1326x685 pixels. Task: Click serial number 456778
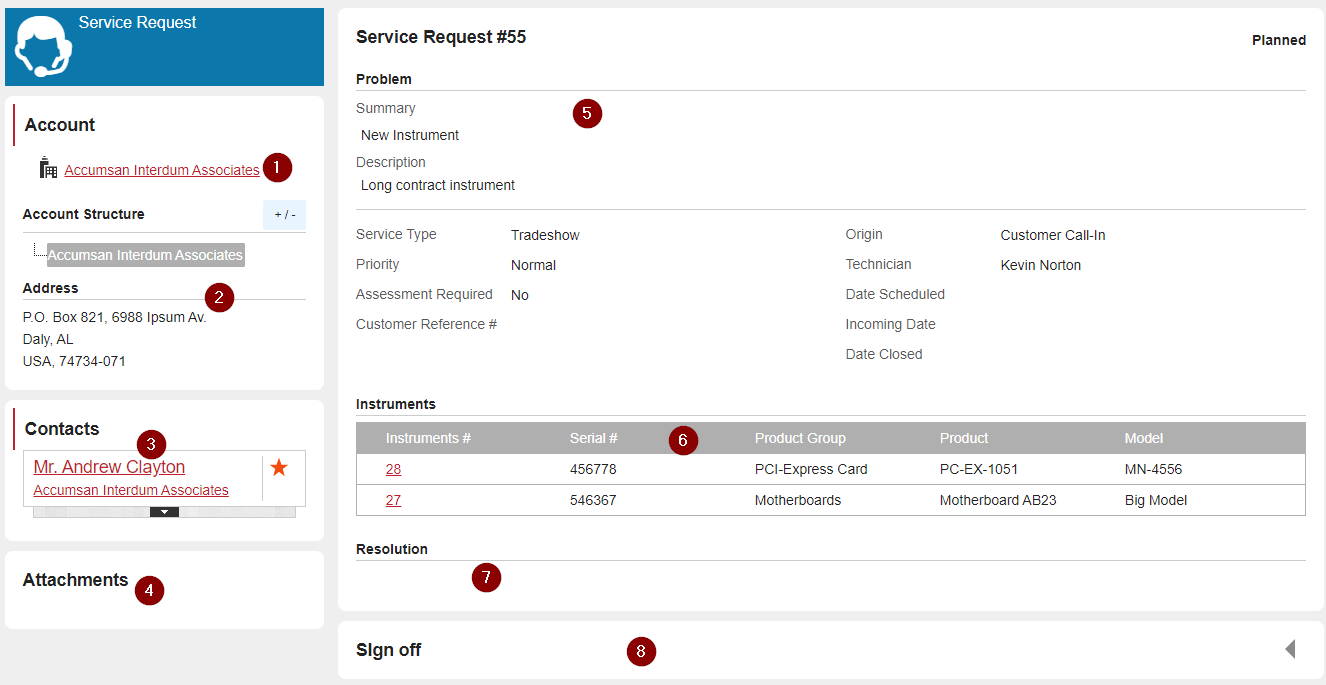click(x=593, y=469)
